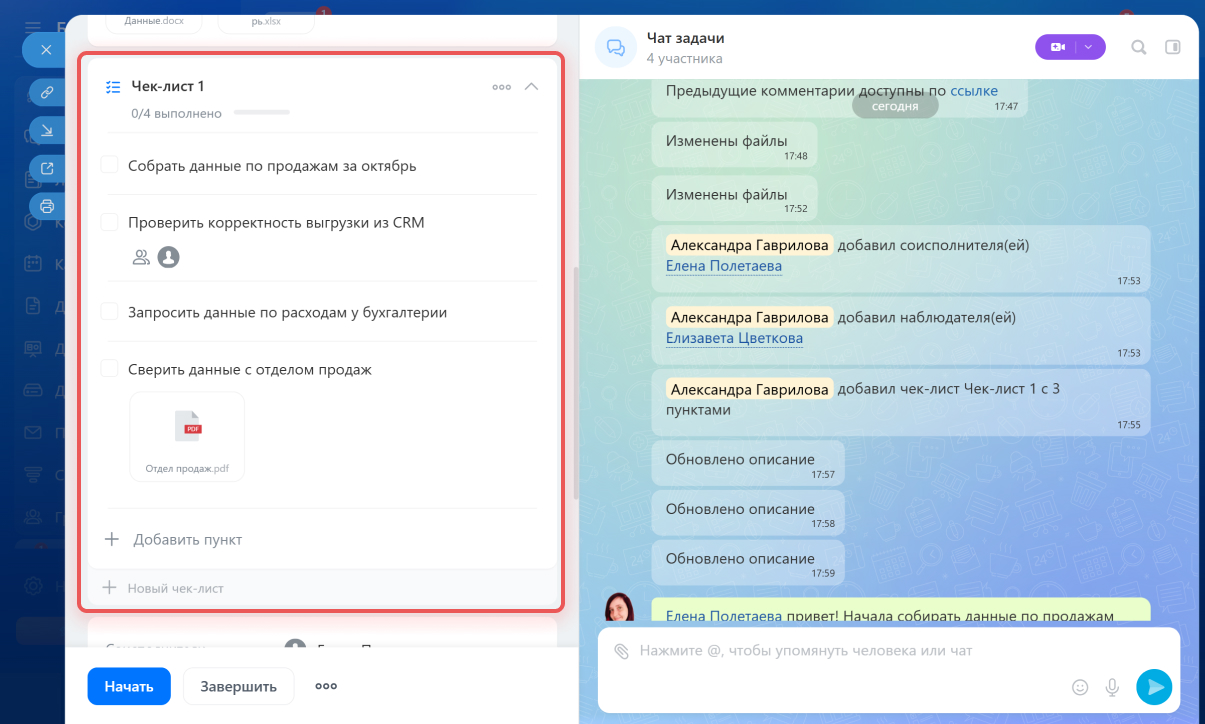The image size is (1205, 724).
Task: Click the microphone voice message icon
Action: (x=1112, y=687)
